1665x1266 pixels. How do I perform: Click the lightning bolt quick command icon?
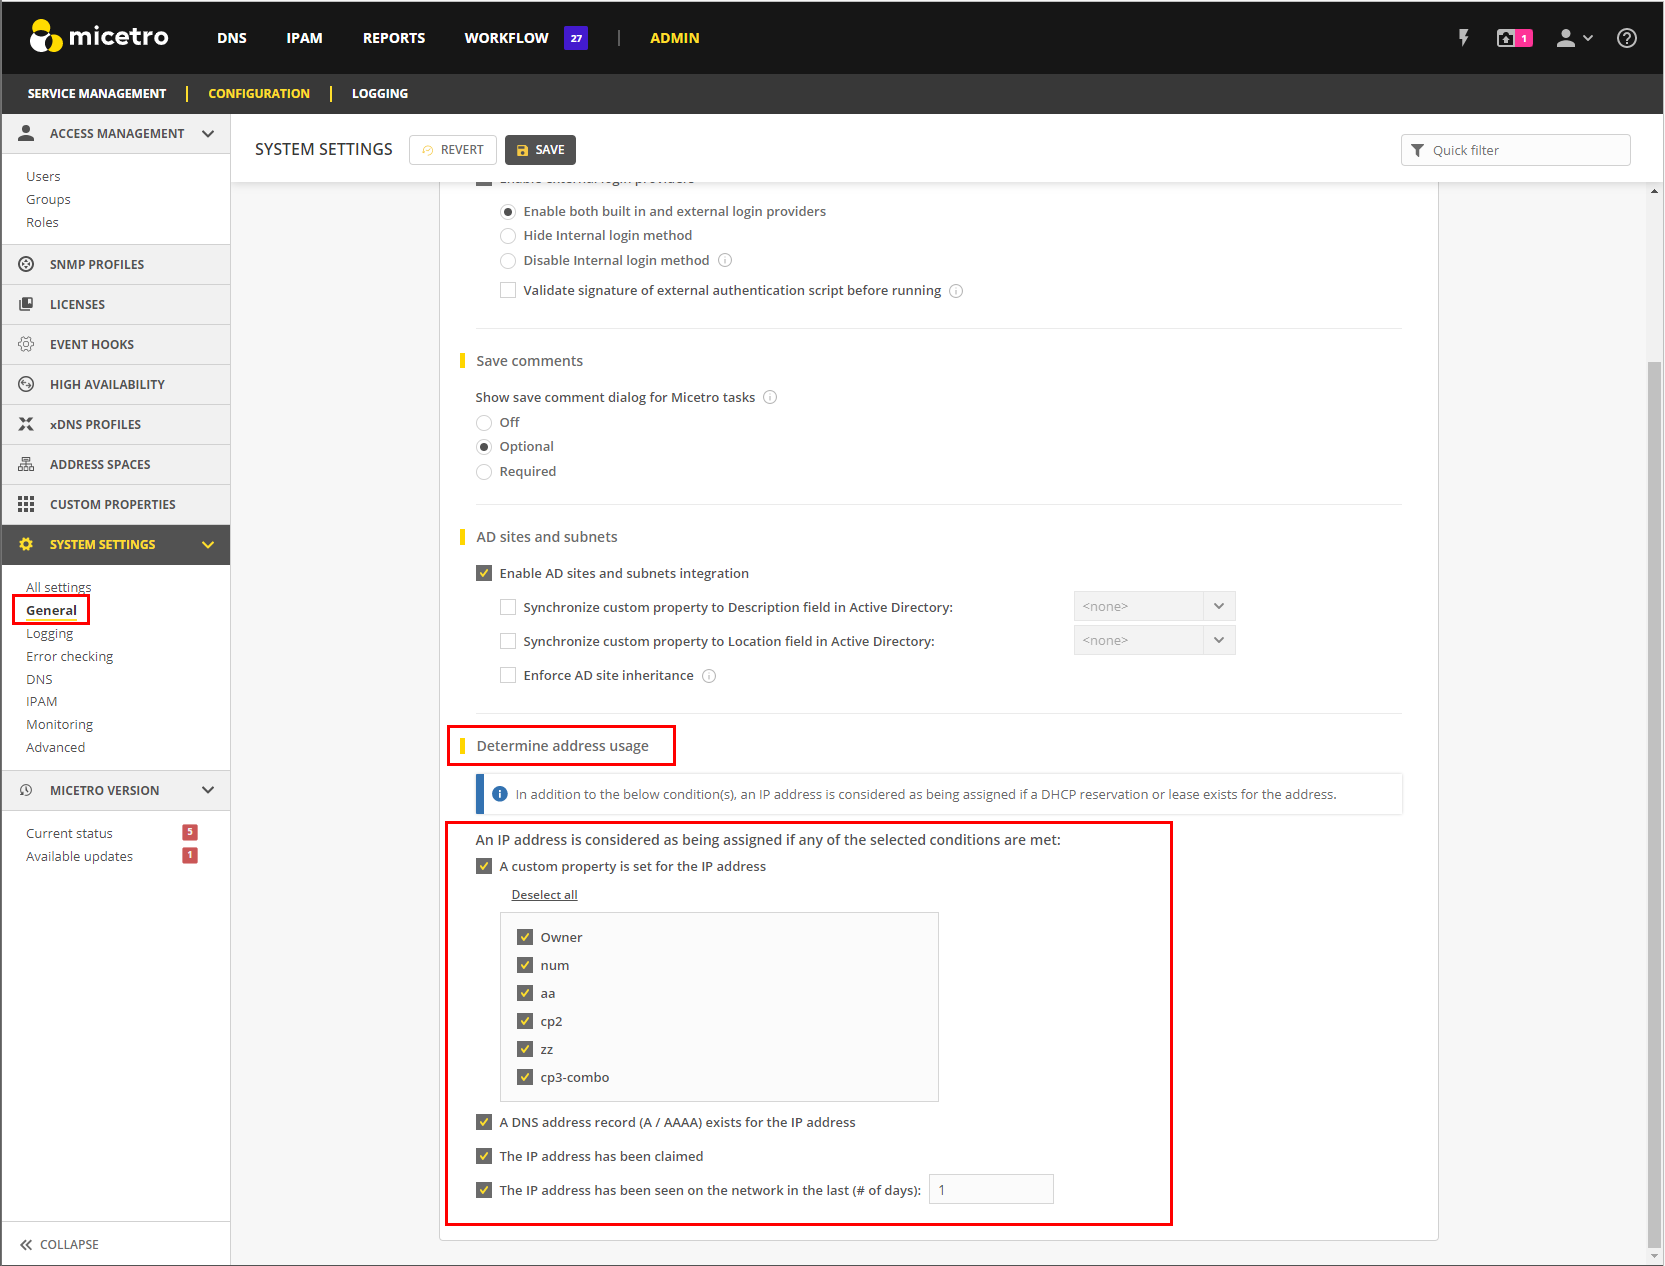1463,38
